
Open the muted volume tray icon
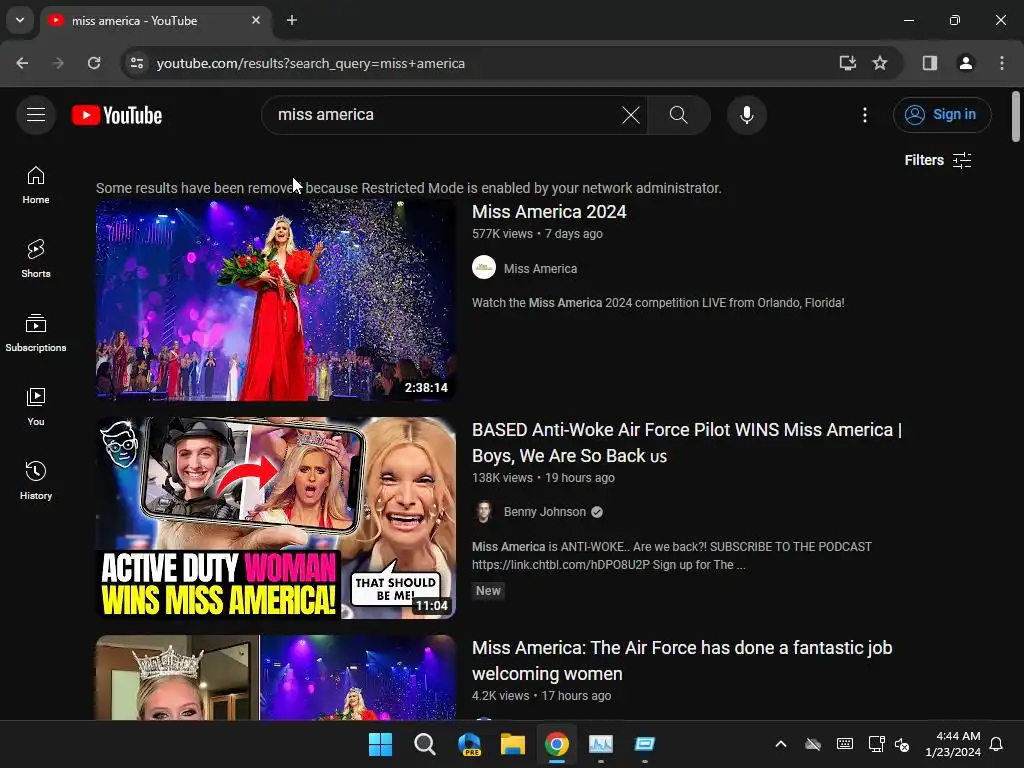pos(902,744)
